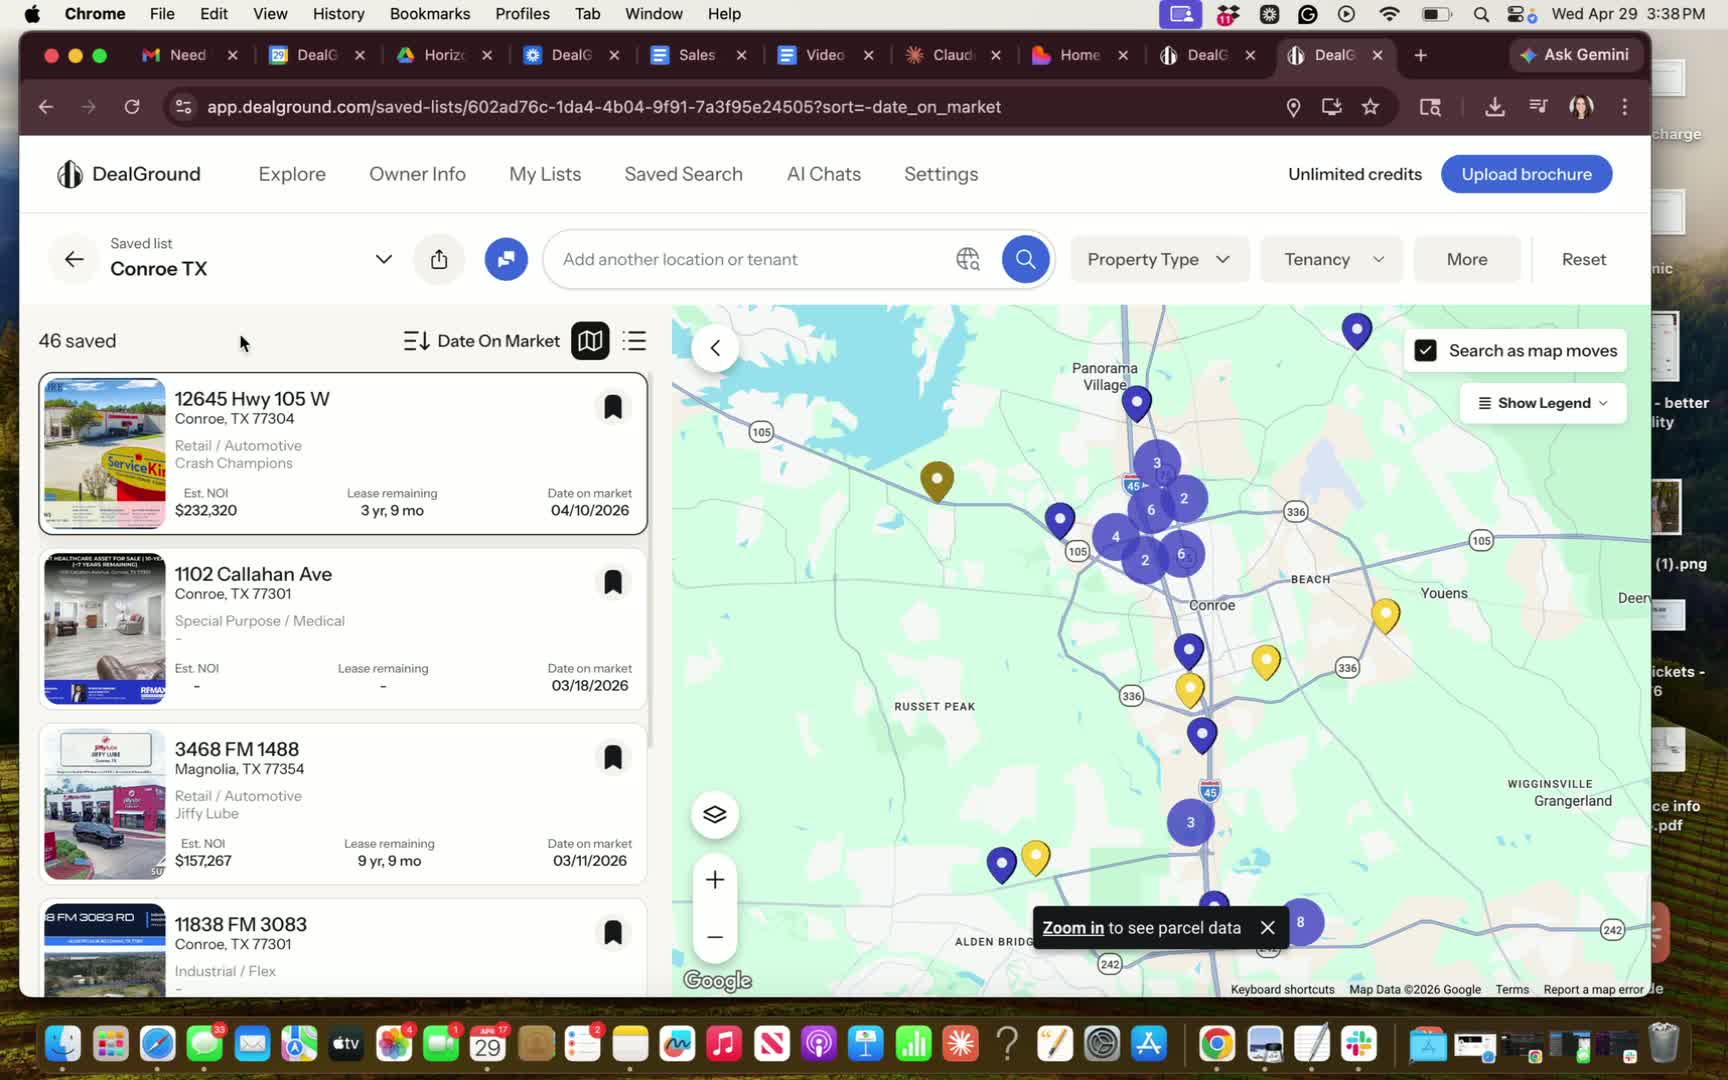1728x1080 pixels.
Task: Dismiss the zoom in parcel data notice
Action: [x=1267, y=928]
